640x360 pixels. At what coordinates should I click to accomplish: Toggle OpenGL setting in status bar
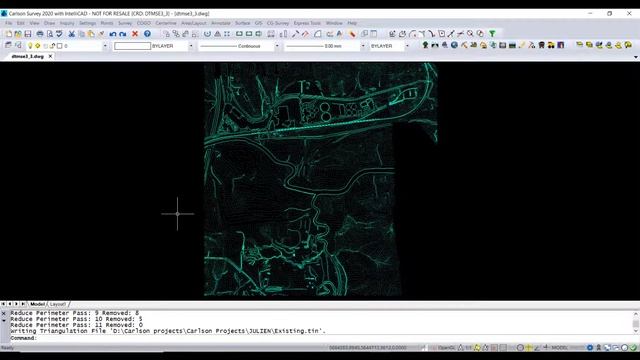[x=446, y=348]
